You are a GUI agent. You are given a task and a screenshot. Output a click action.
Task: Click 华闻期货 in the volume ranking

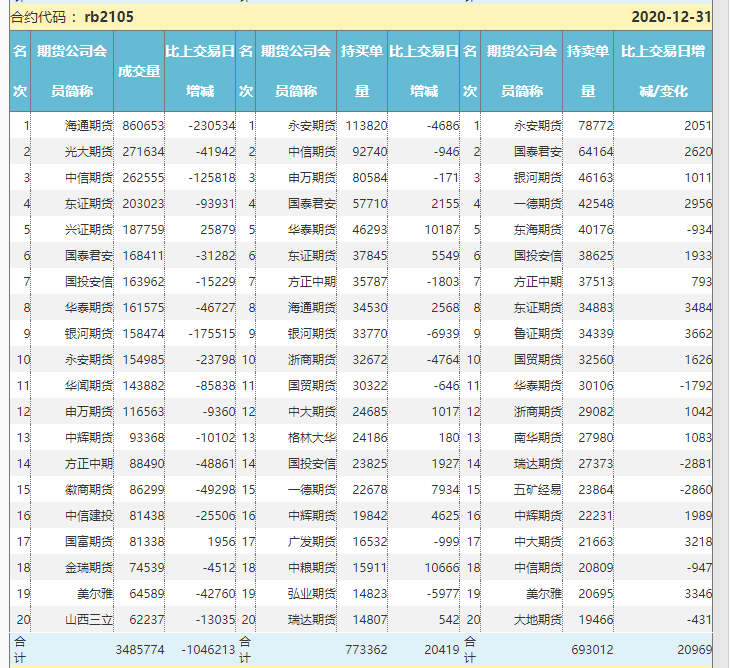89,386
